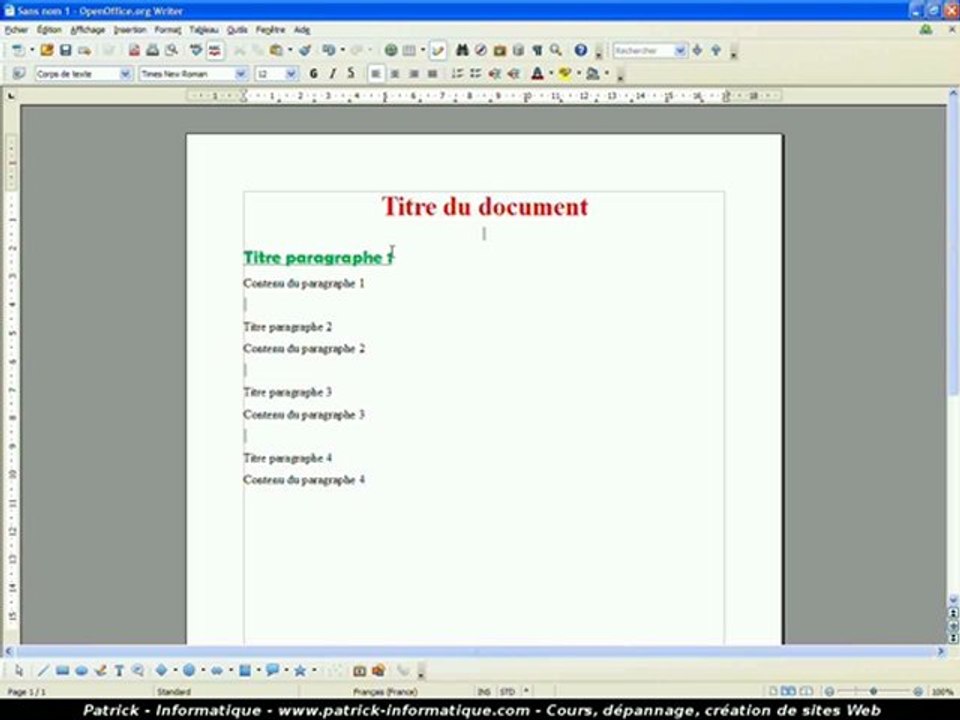Open the Édition menu
960x720 pixels.
coord(49,29)
